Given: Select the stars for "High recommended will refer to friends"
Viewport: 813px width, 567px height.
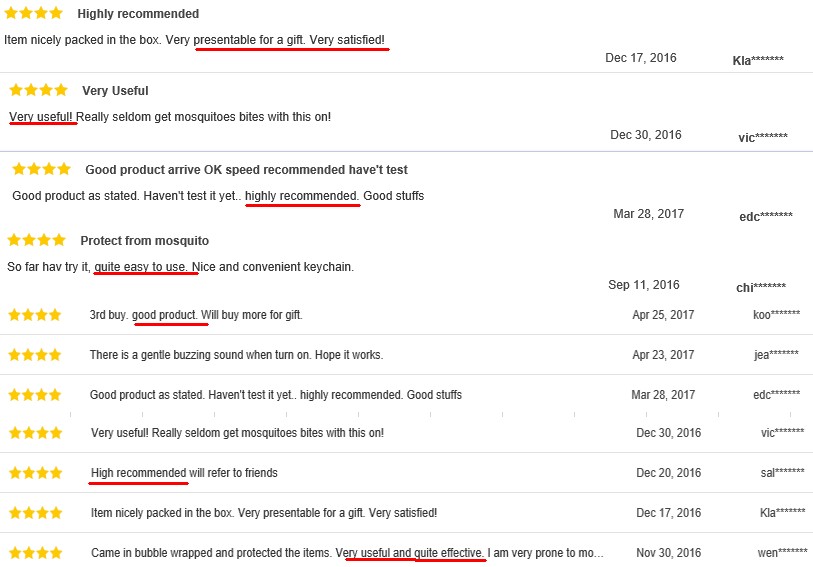Looking at the screenshot, I should 35,473.
